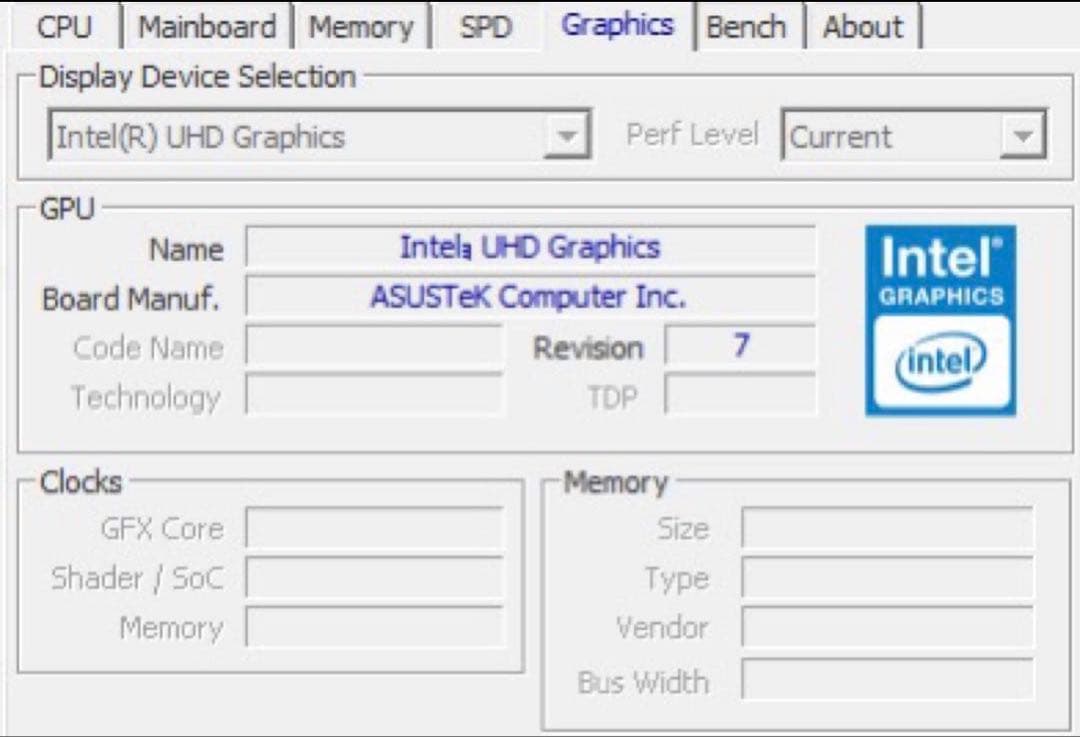Viewport: 1080px width, 737px height.
Task: Click the Revision field showing 7
Action: [x=740, y=347]
